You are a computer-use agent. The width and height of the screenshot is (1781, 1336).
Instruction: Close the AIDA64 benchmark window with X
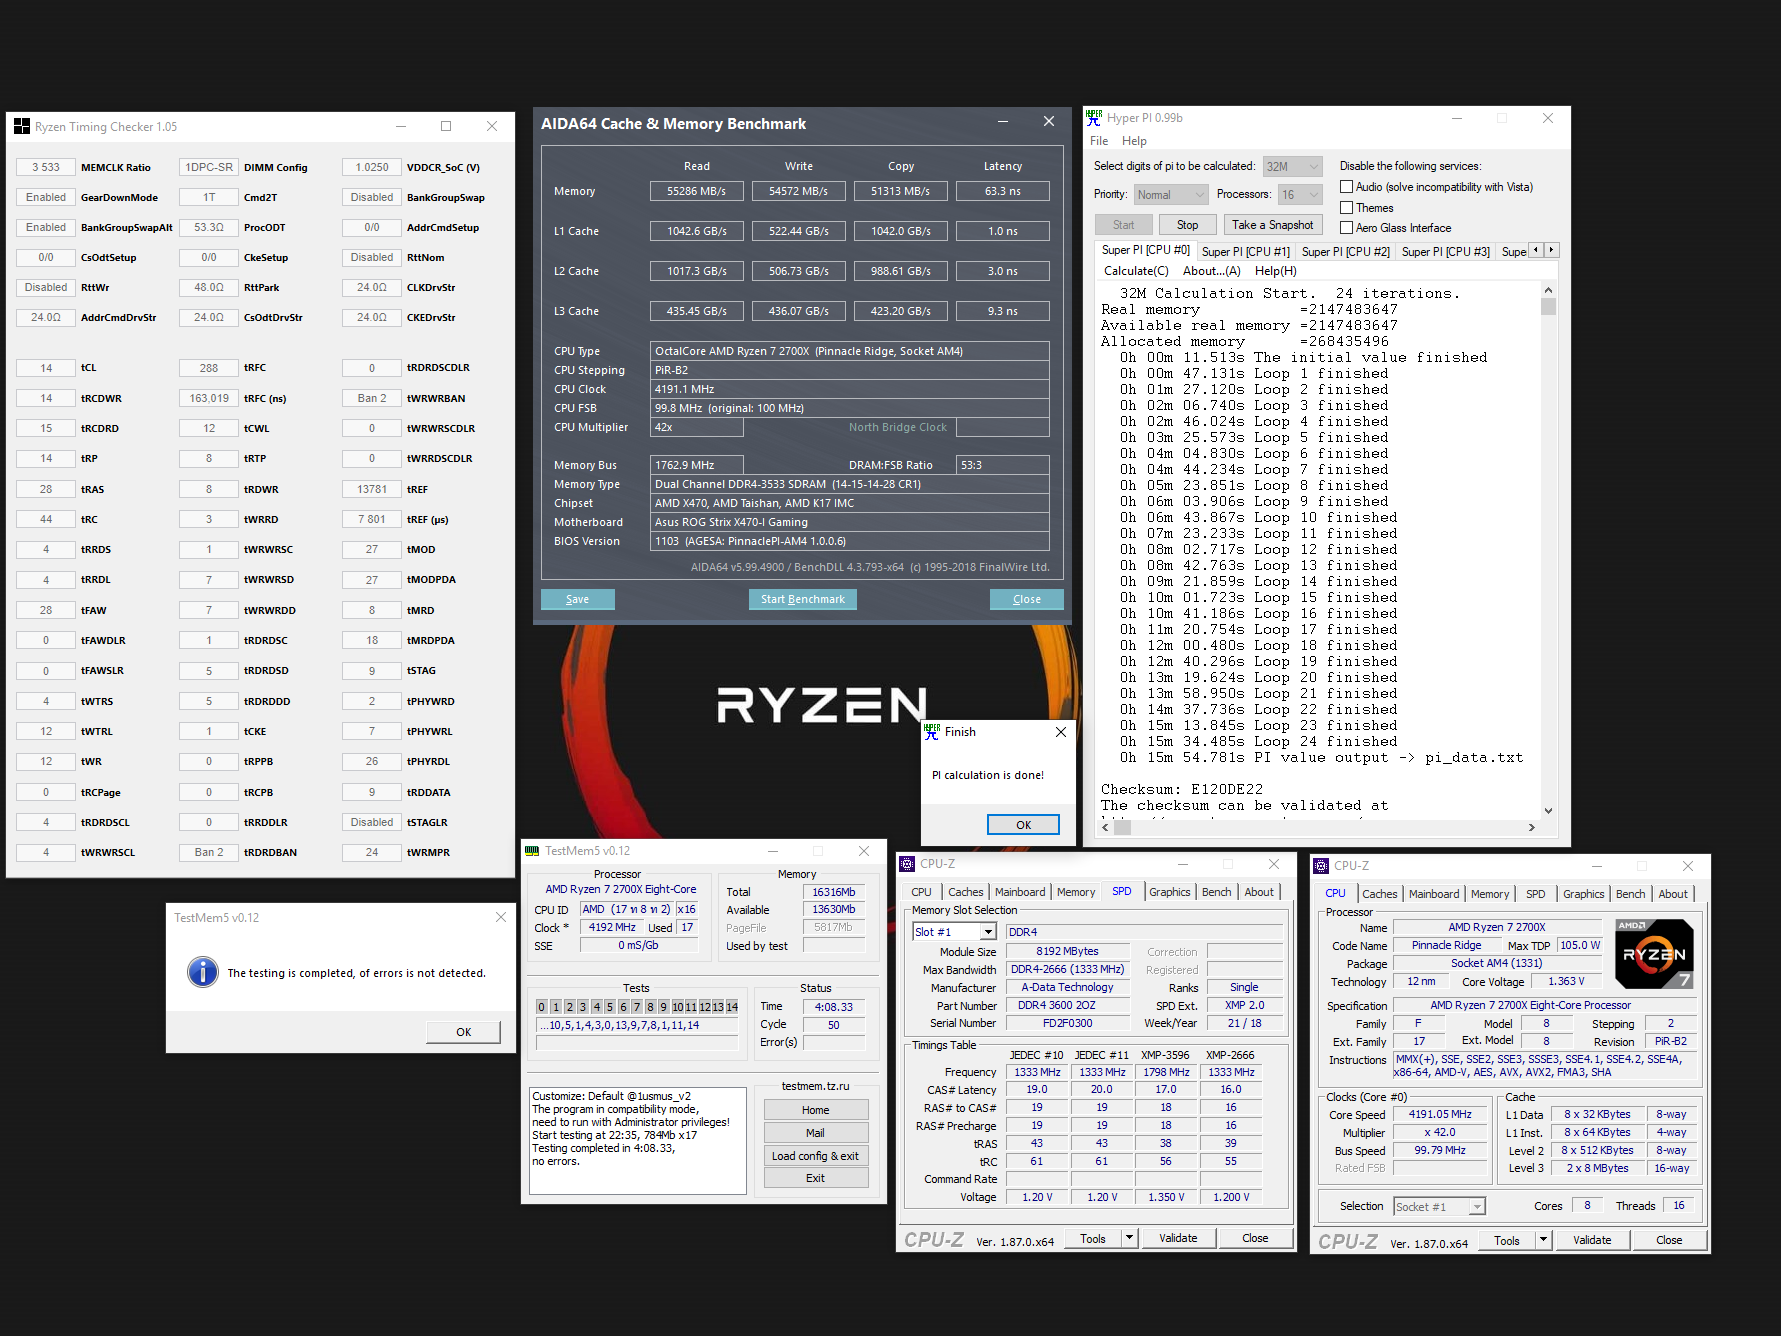pyautogui.click(x=1049, y=121)
